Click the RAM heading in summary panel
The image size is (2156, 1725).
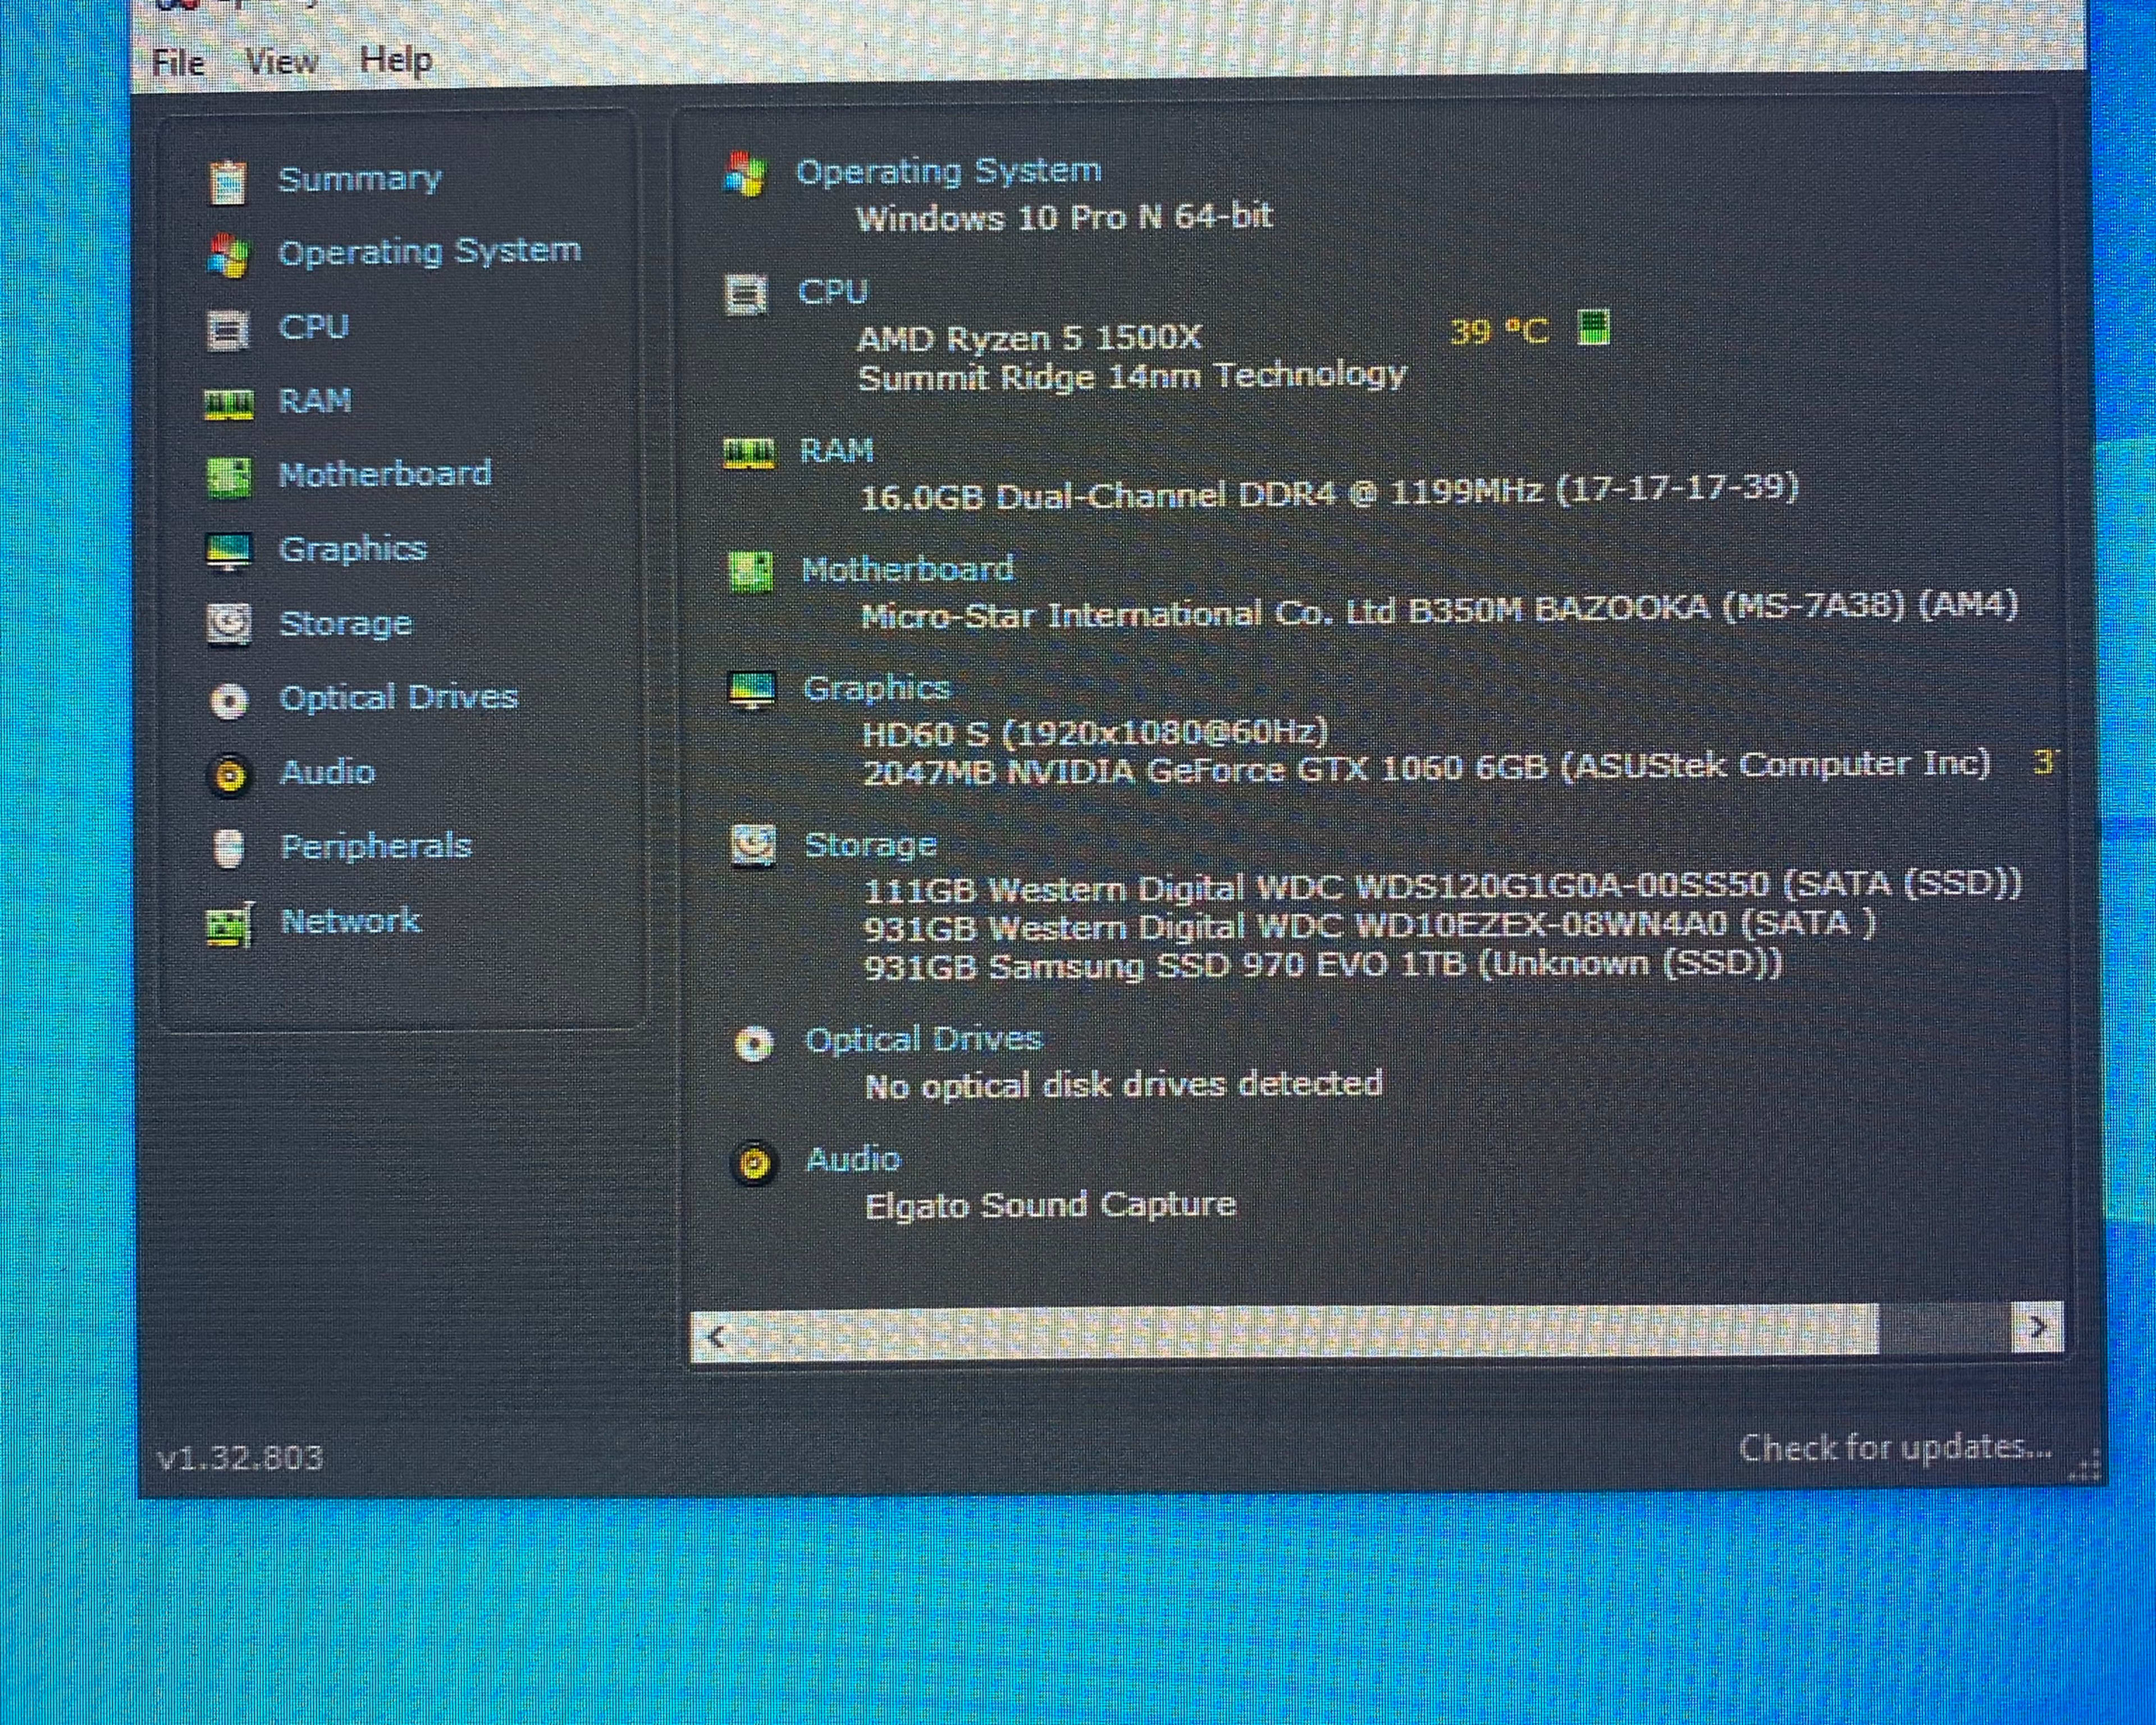tap(836, 451)
